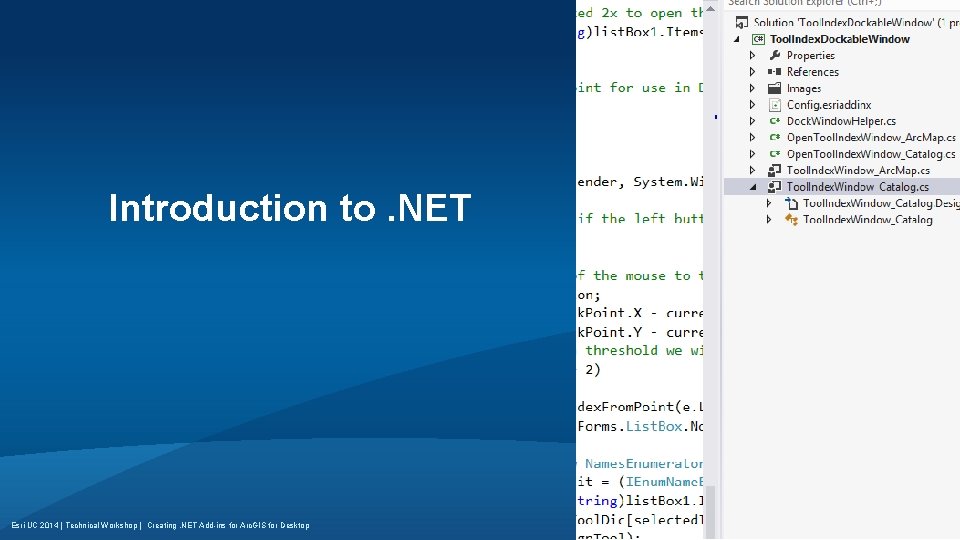The width and height of the screenshot is (960, 540).
Task: Open DockWindowHelper.cs file
Action: click(841, 121)
